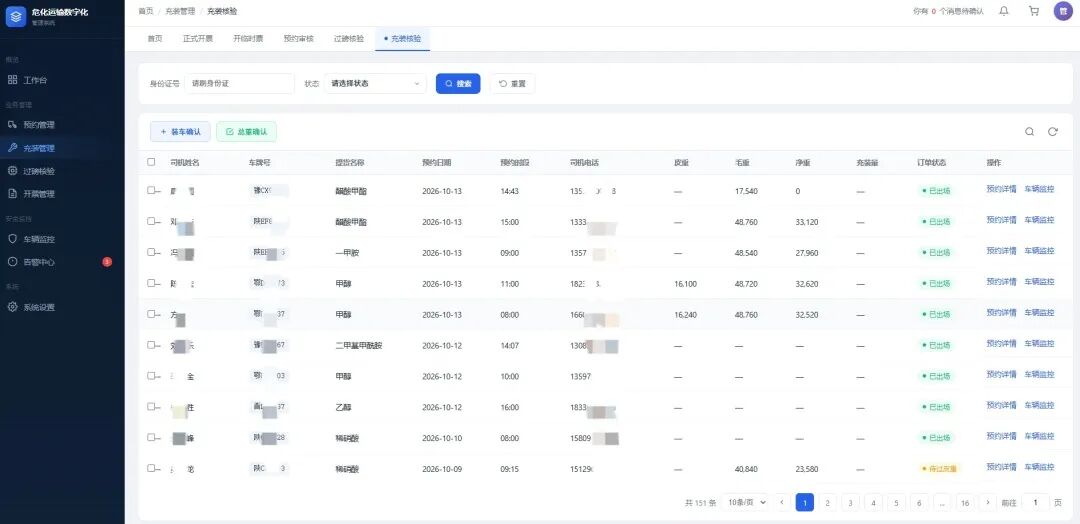Go to page 16
The image size is (1080, 524).
965,503
